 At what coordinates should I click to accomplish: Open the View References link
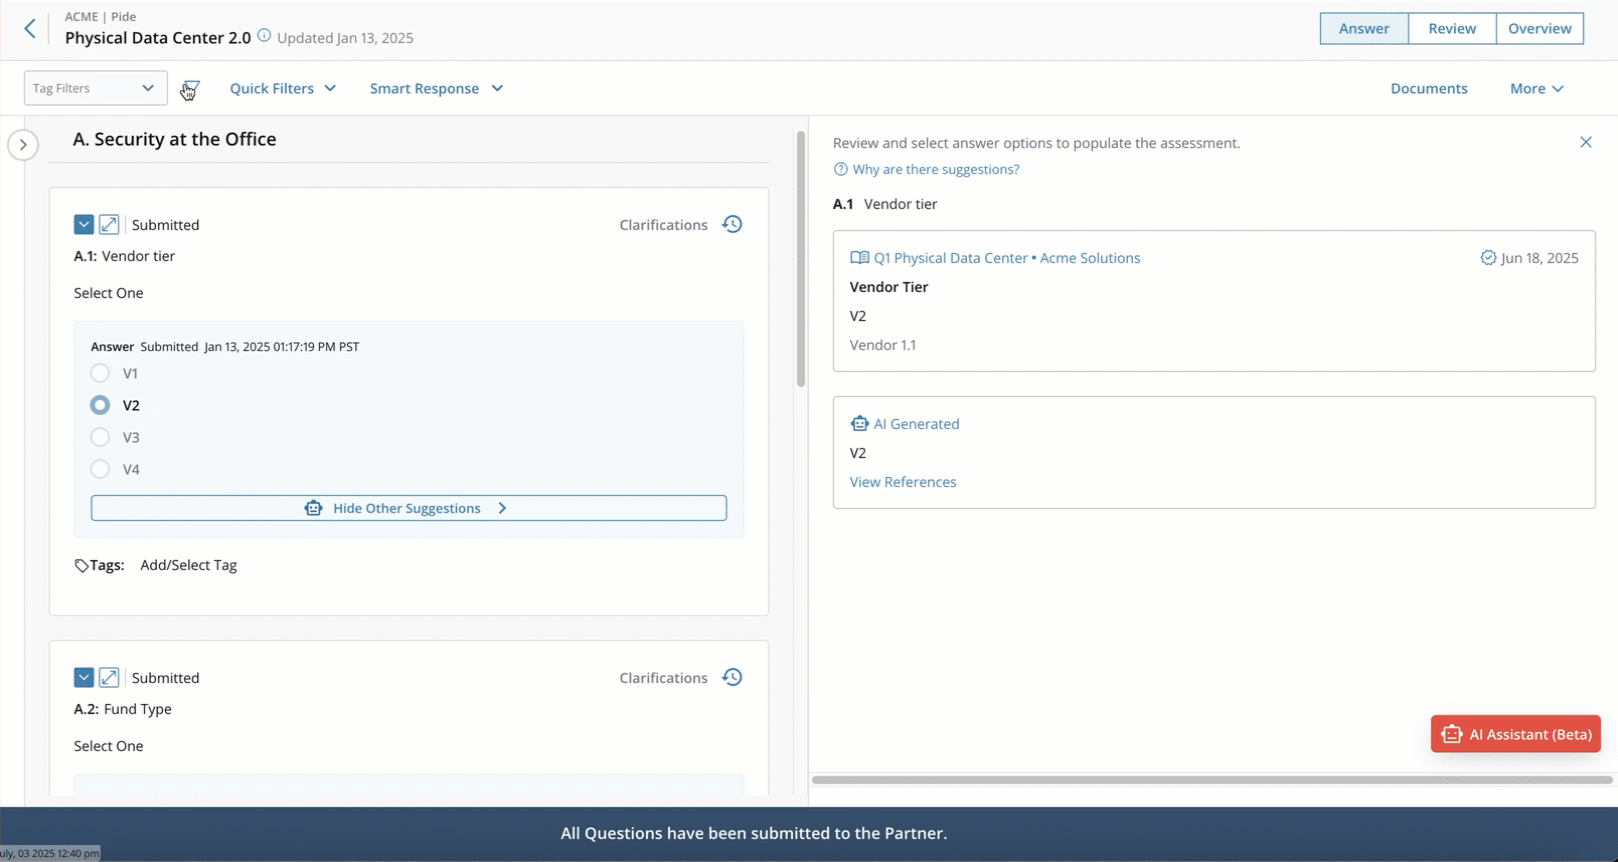coord(902,482)
